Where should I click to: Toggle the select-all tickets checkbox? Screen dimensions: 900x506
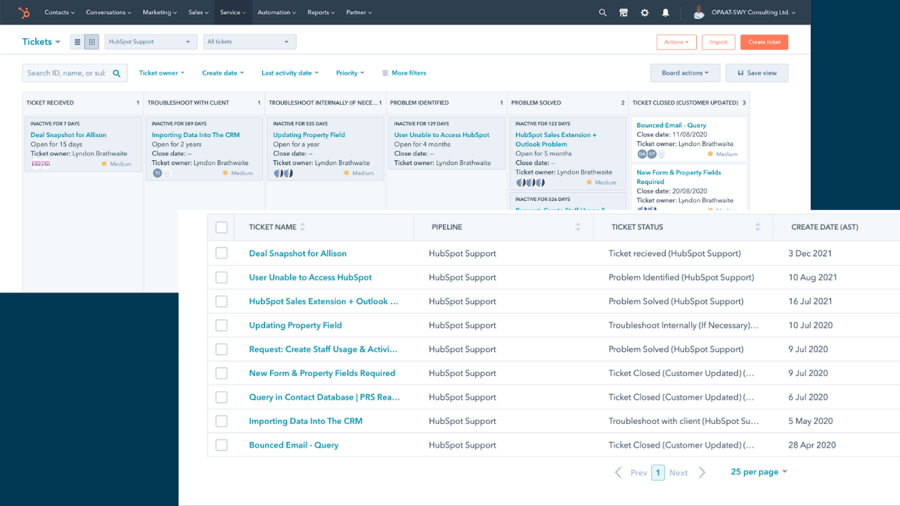[222, 227]
